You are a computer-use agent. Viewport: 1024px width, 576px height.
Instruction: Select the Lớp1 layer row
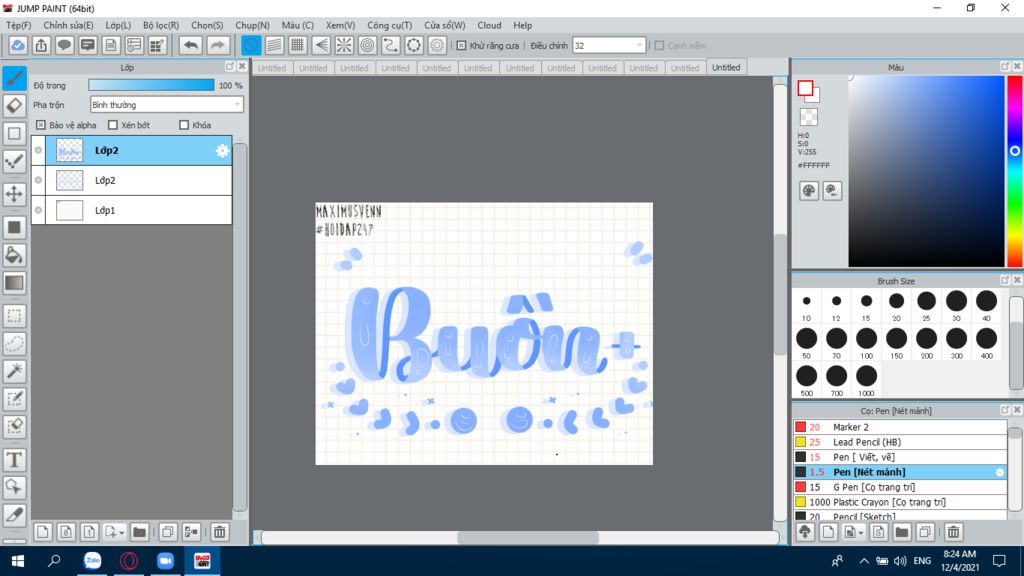click(x=132, y=210)
